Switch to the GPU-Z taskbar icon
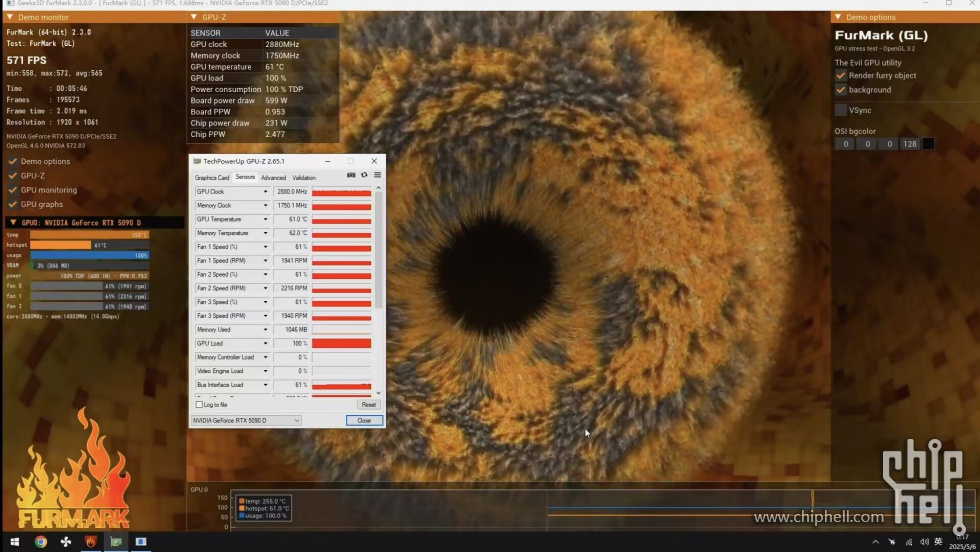This screenshot has width=980, height=552. (x=116, y=541)
